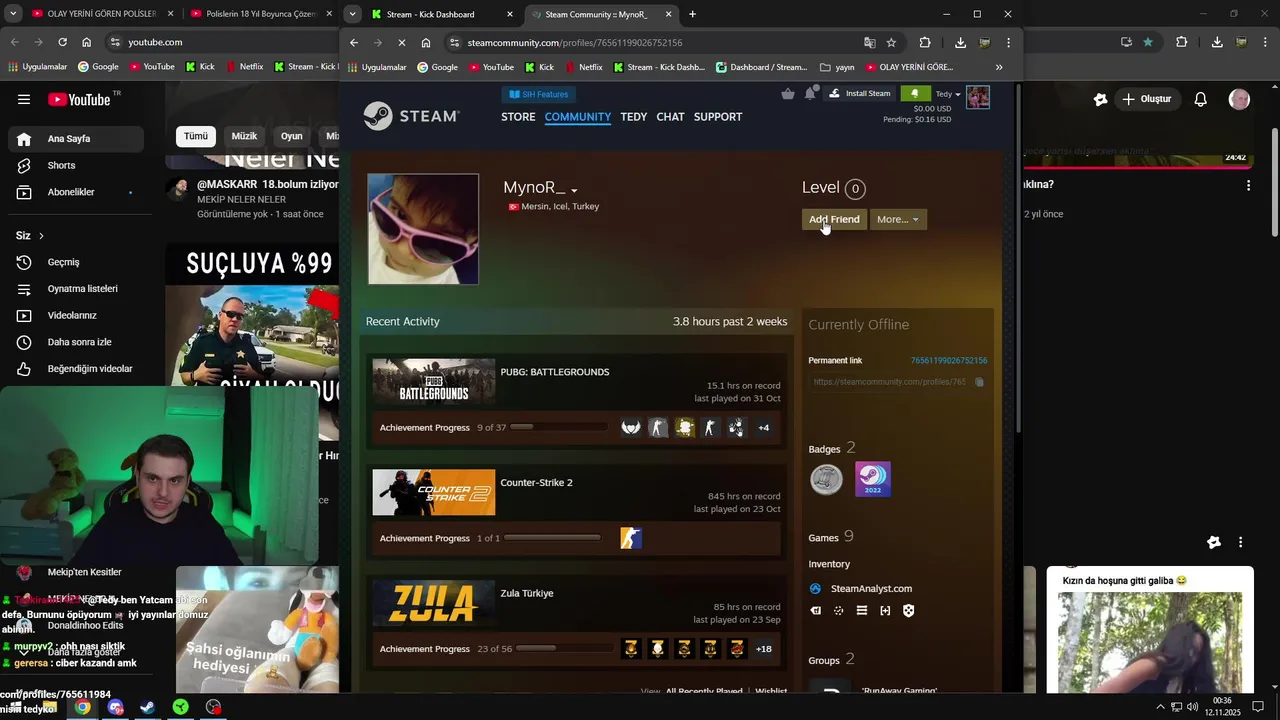This screenshot has width=1280, height=720.
Task: Stop loading the Steam page
Action: click(400, 43)
